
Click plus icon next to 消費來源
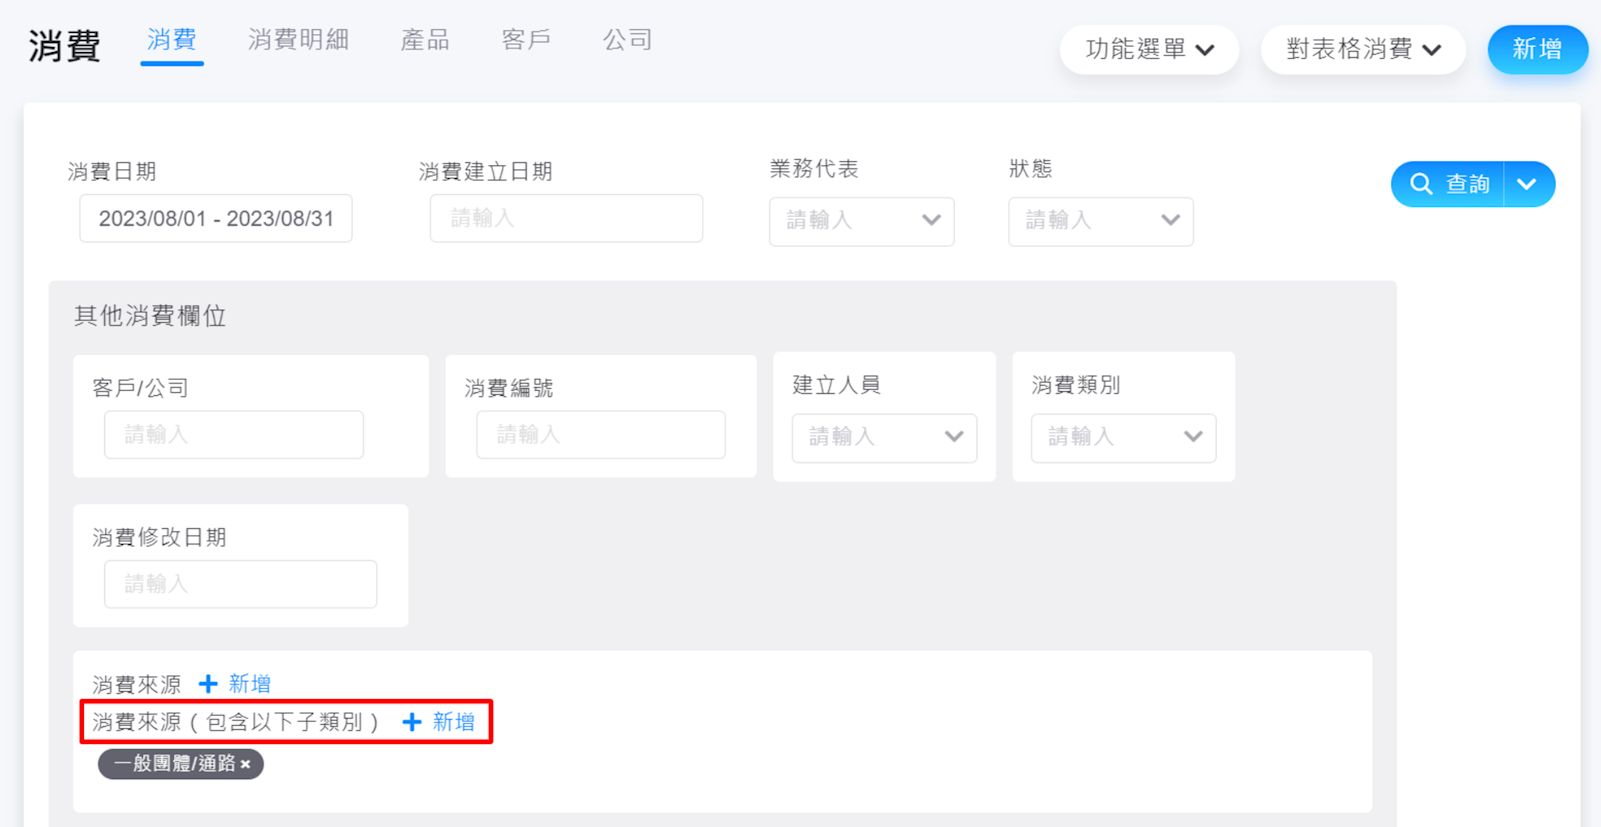pos(208,684)
